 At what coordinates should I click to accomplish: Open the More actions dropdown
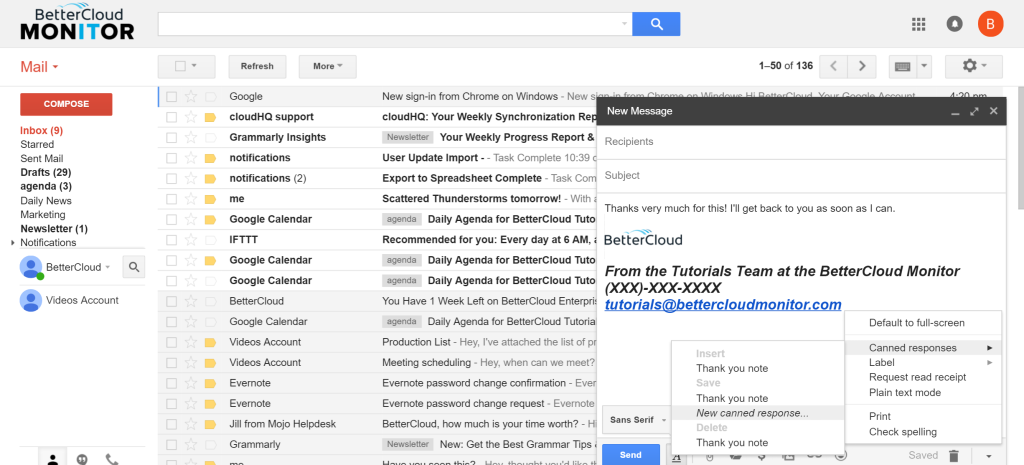coord(327,66)
